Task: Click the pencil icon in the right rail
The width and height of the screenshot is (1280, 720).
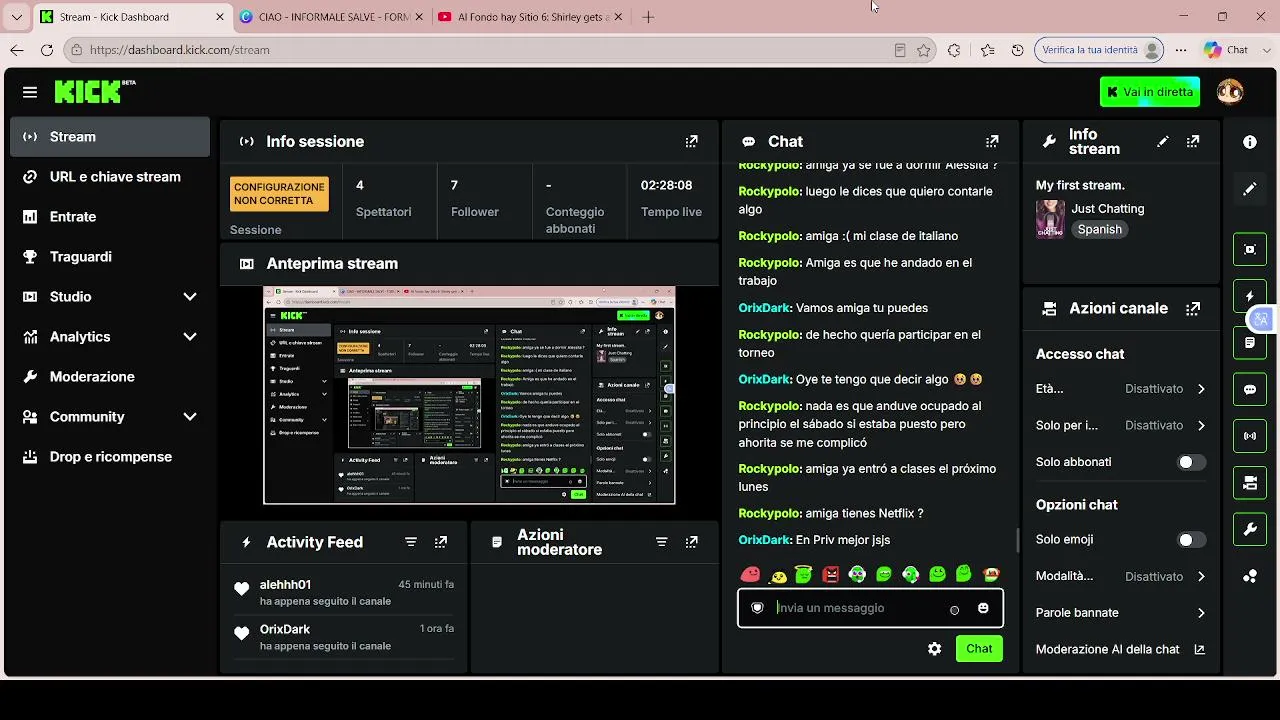Action: [1250, 189]
